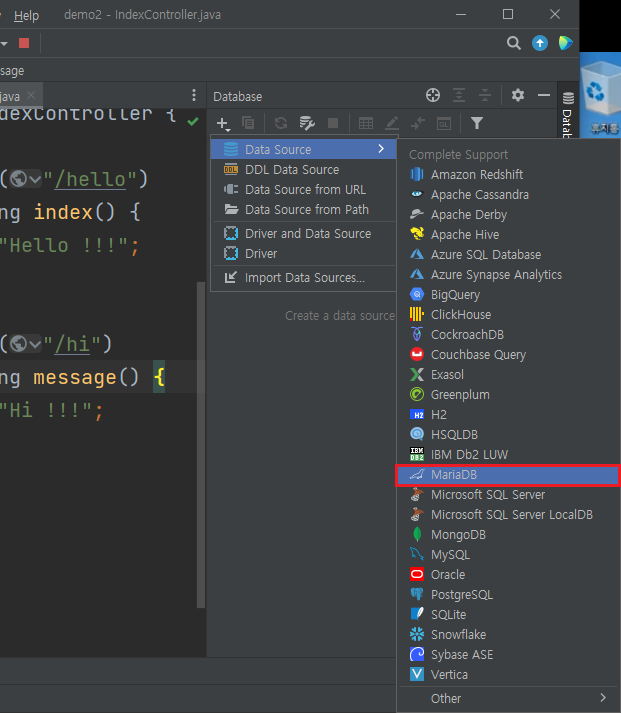Select Data Source menu entry
This screenshot has width=621, height=713.
coord(304,149)
